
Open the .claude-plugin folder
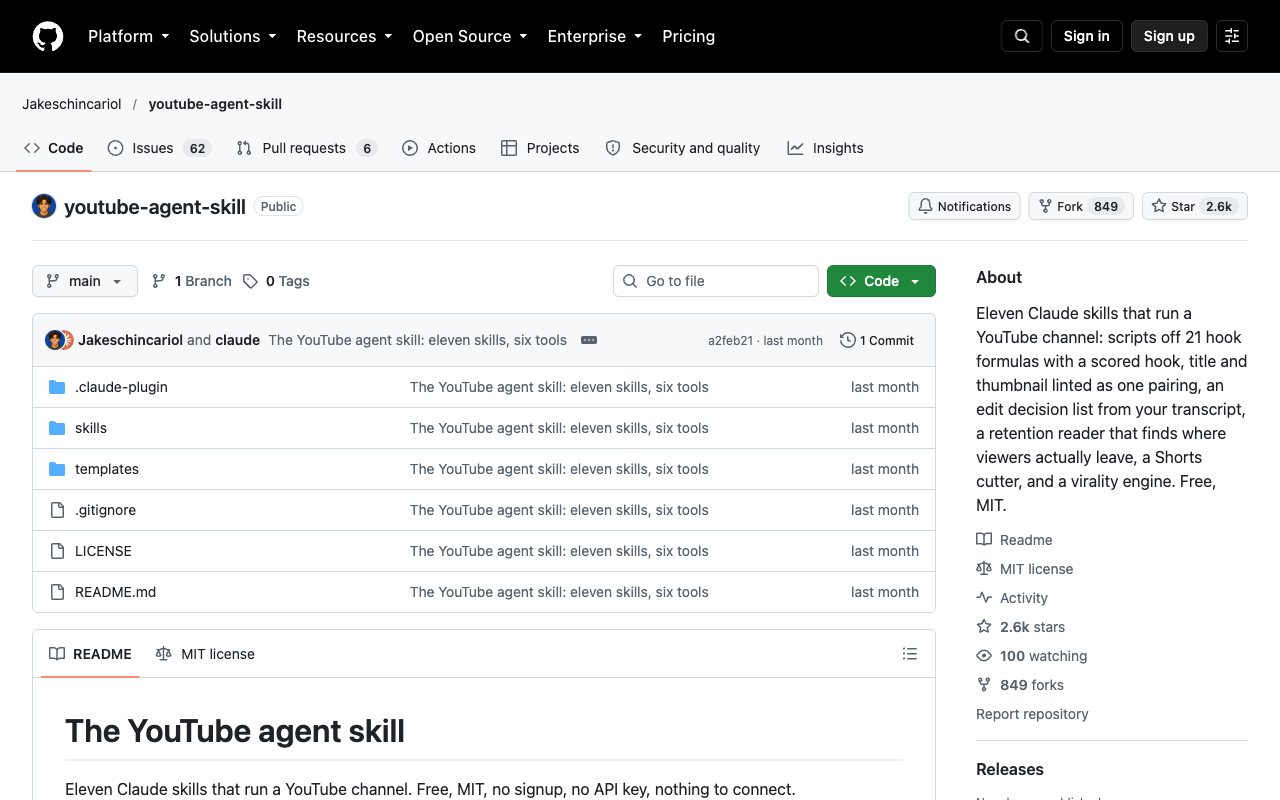(121, 387)
